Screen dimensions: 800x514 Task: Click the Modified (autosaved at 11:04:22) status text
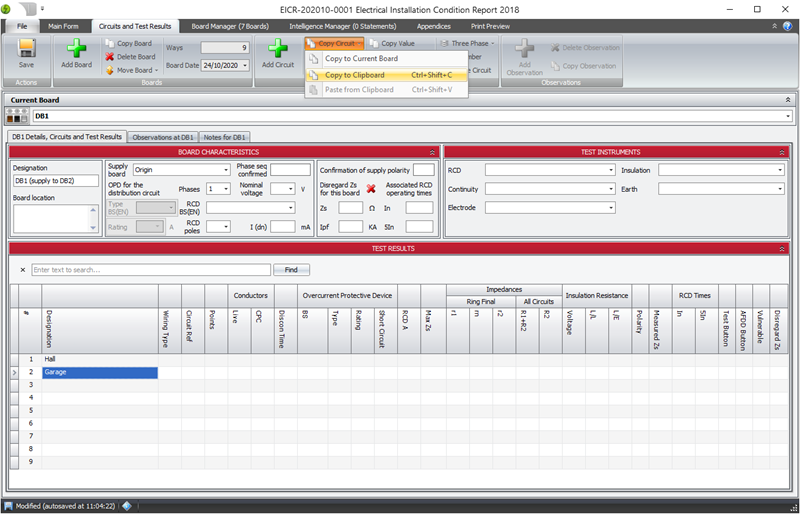tap(65, 506)
